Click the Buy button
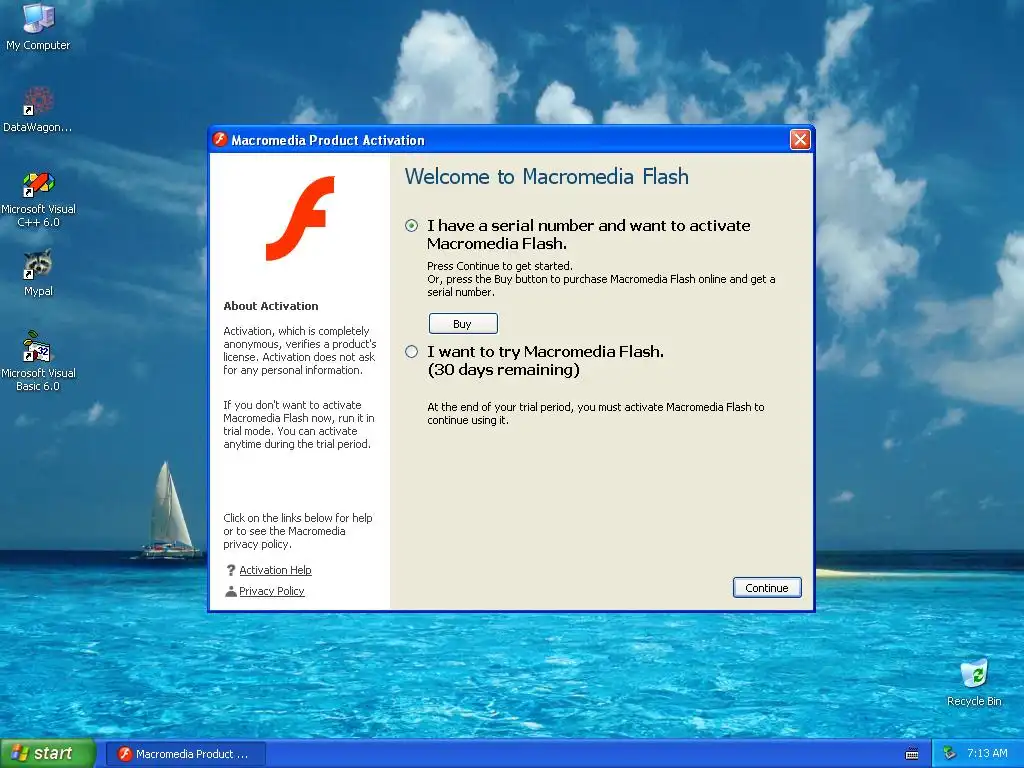This screenshot has width=1024, height=768. (463, 324)
